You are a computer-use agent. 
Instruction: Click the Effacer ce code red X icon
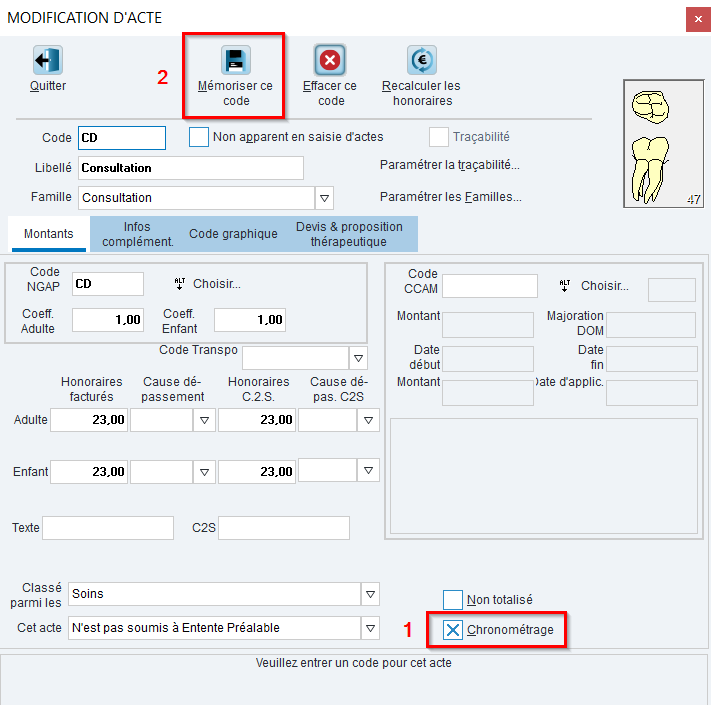click(x=330, y=60)
